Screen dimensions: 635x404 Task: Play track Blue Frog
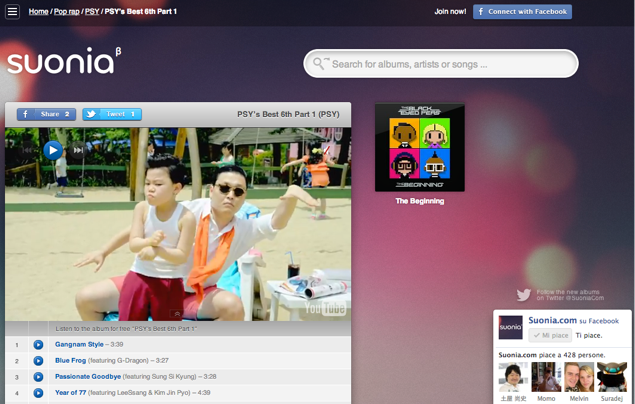tap(38, 361)
